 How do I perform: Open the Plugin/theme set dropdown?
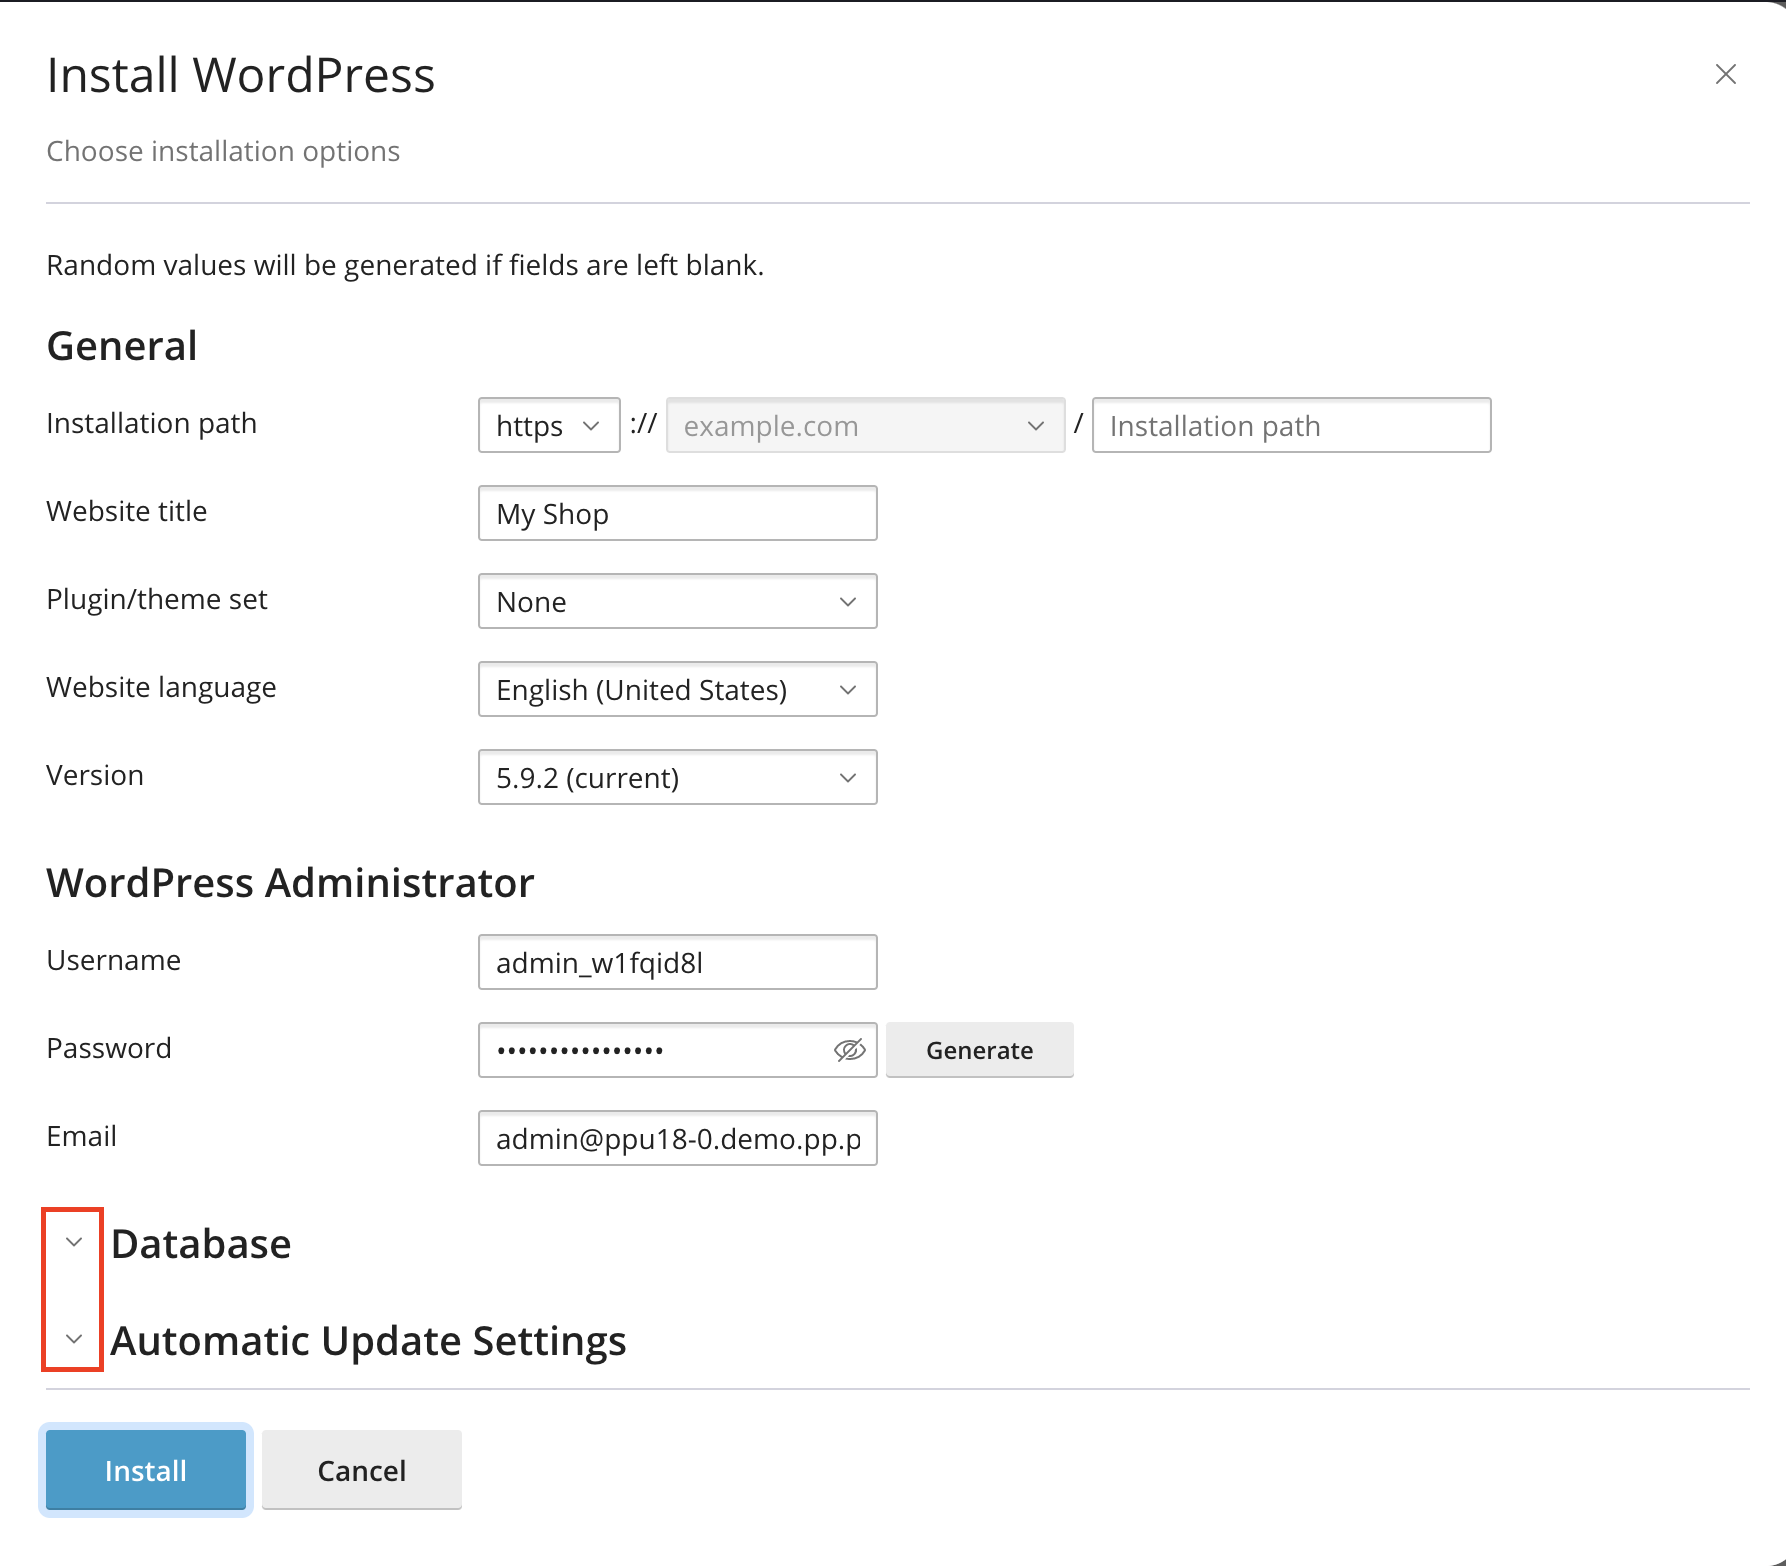pos(677,602)
